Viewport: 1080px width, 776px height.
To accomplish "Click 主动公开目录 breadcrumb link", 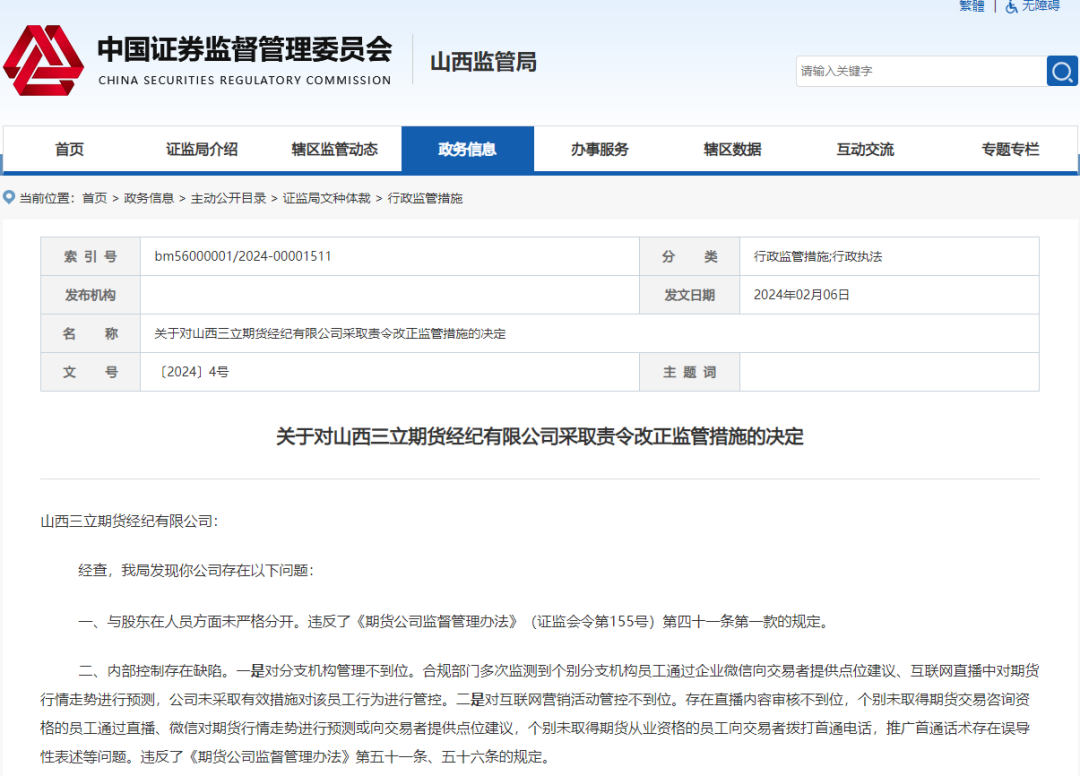I will pos(229,198).
